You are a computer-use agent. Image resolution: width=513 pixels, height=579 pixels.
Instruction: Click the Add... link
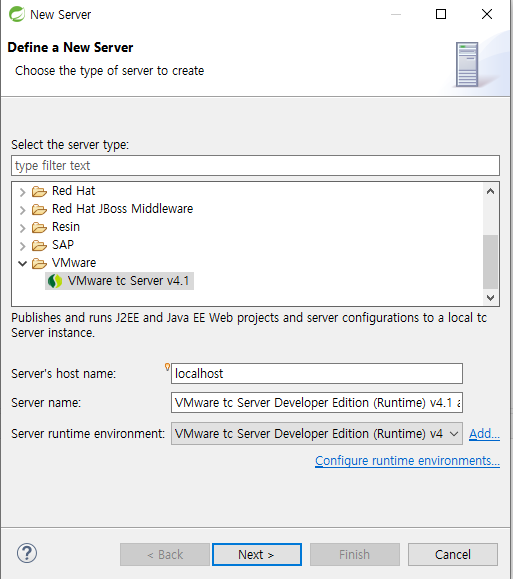click(x=484, y=434)
